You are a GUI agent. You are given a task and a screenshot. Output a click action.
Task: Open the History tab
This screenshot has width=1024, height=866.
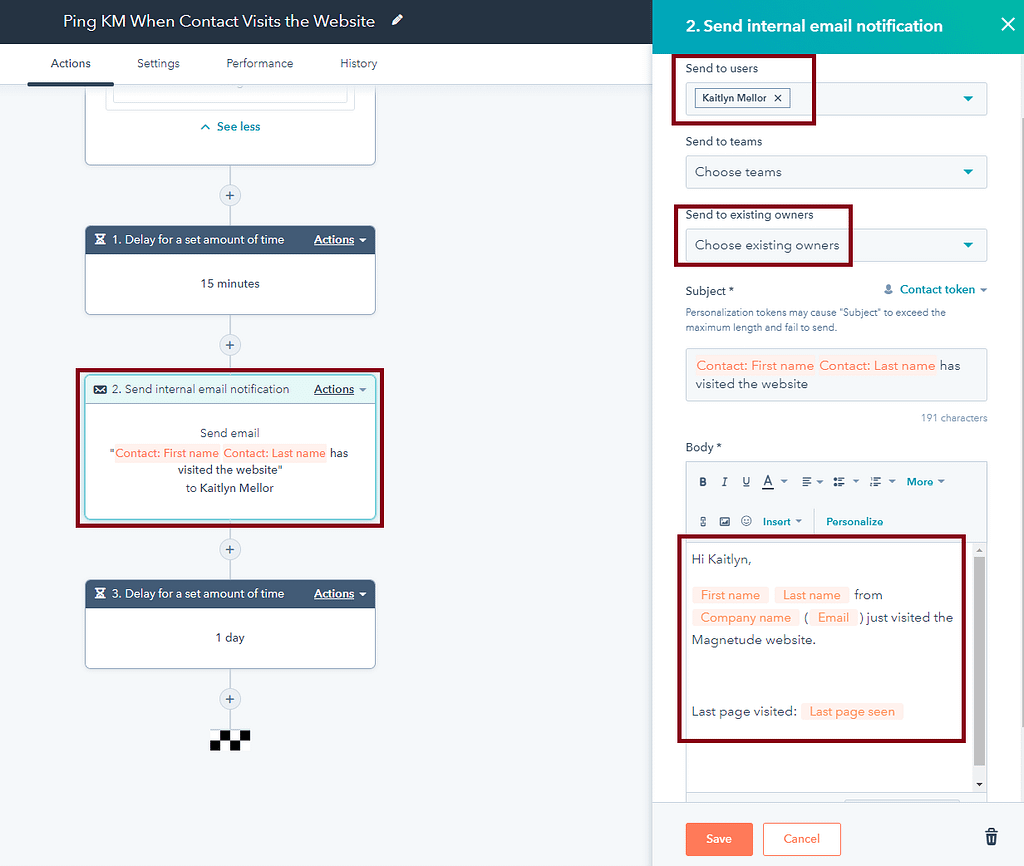(358, 63)
